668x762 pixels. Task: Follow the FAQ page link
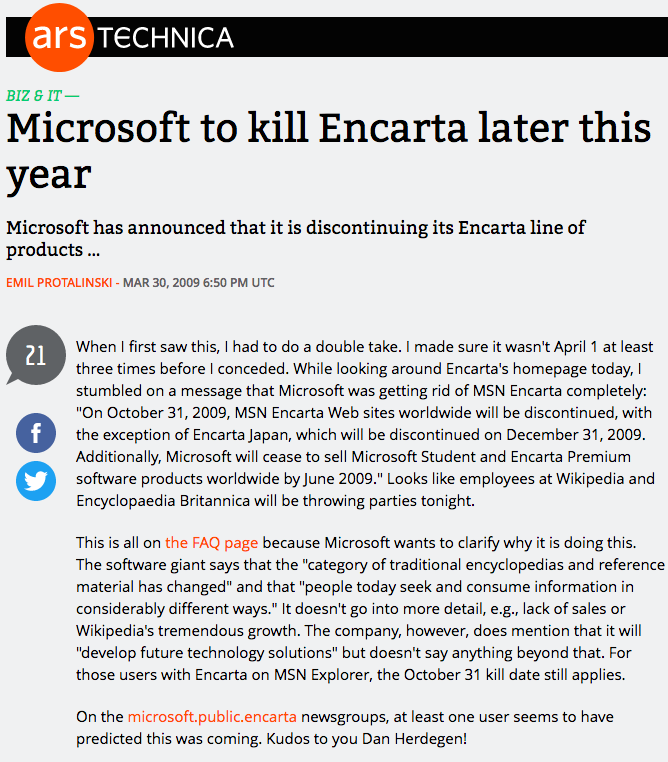tap(212, 543)
